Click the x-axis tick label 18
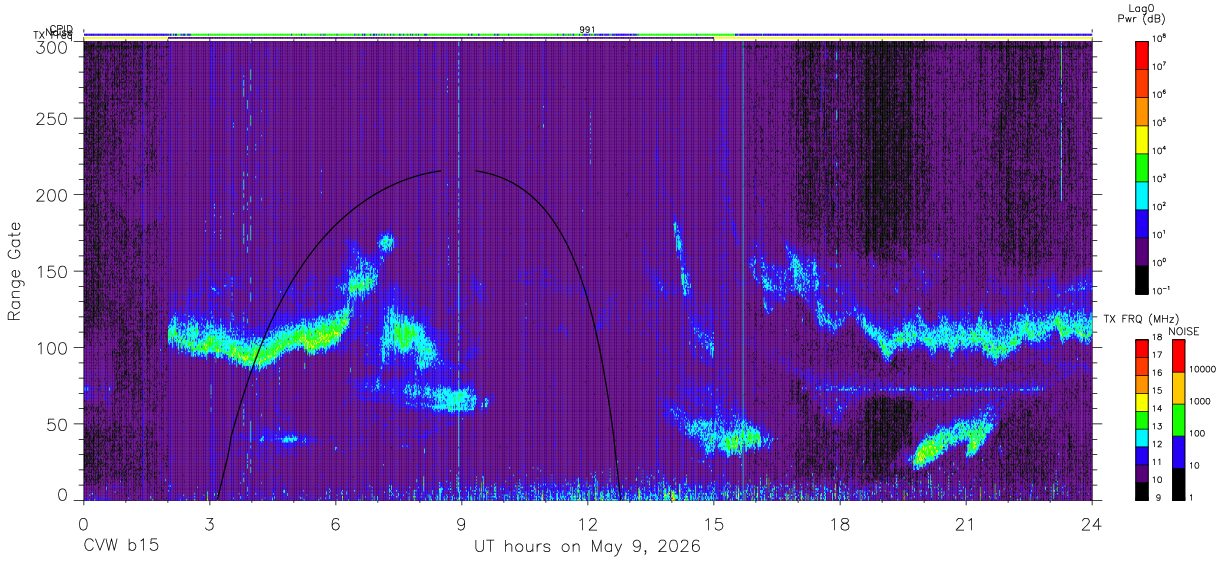The image size is (1228, 567). tap(840, 523)
